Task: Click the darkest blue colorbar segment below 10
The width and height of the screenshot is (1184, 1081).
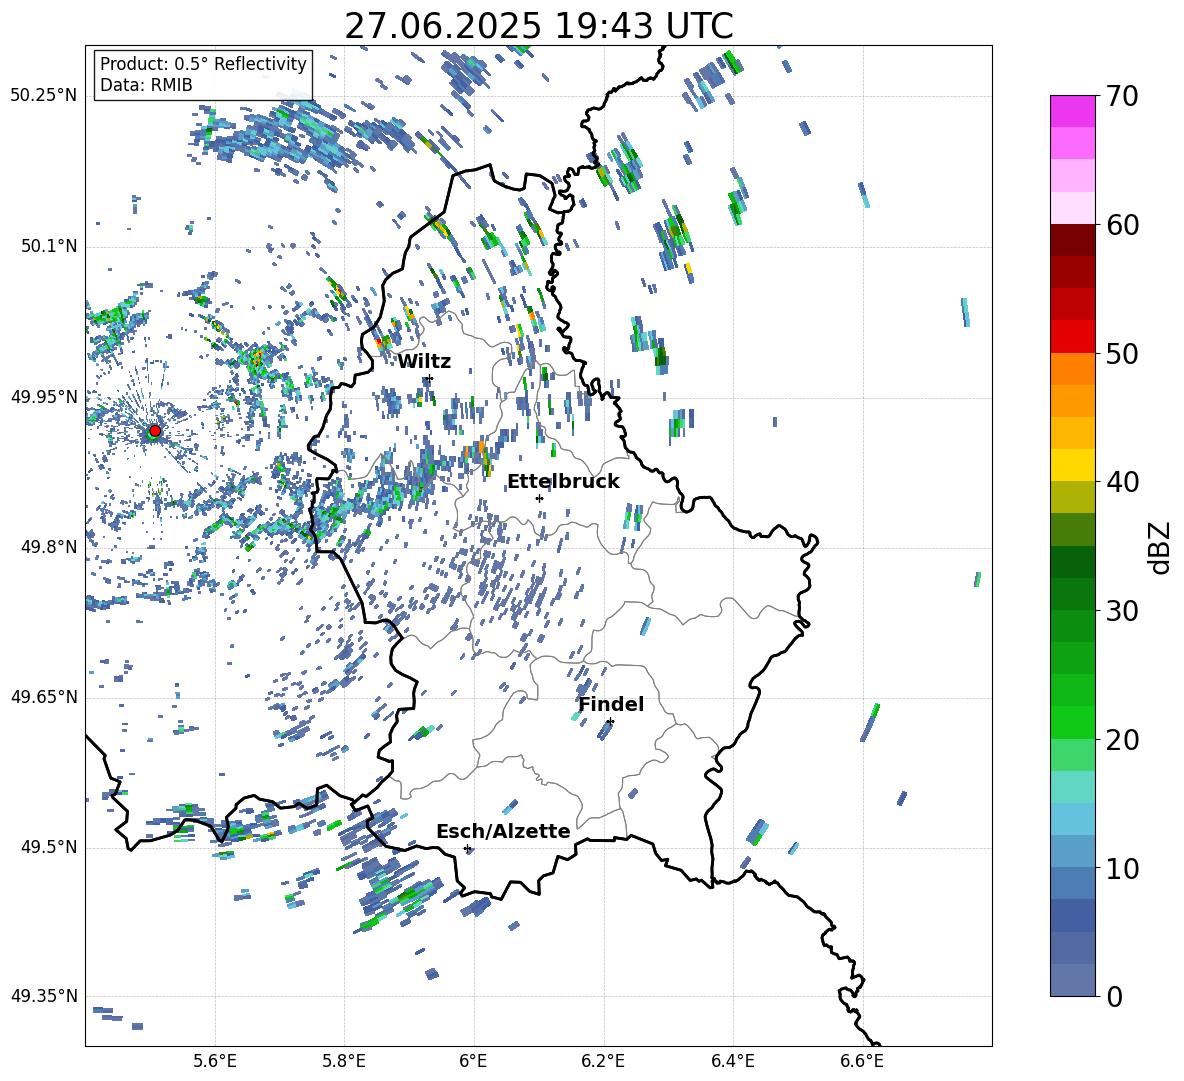Action: coord(1072,916)
